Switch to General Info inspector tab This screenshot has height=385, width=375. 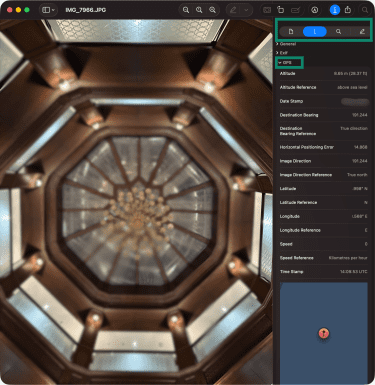tap(291, 32)
